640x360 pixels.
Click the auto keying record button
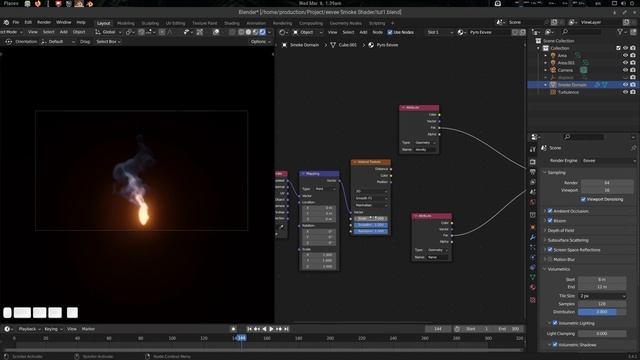233,329
